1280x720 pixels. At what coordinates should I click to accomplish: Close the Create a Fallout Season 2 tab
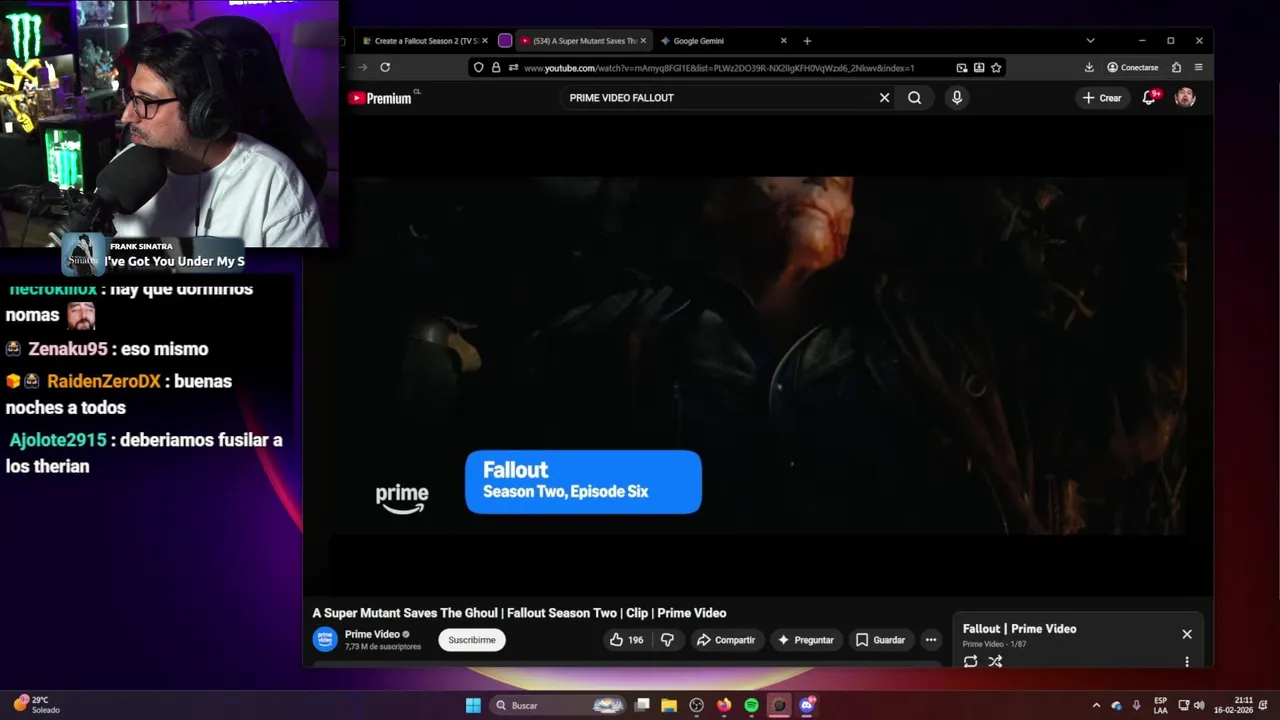pos(486,41)
